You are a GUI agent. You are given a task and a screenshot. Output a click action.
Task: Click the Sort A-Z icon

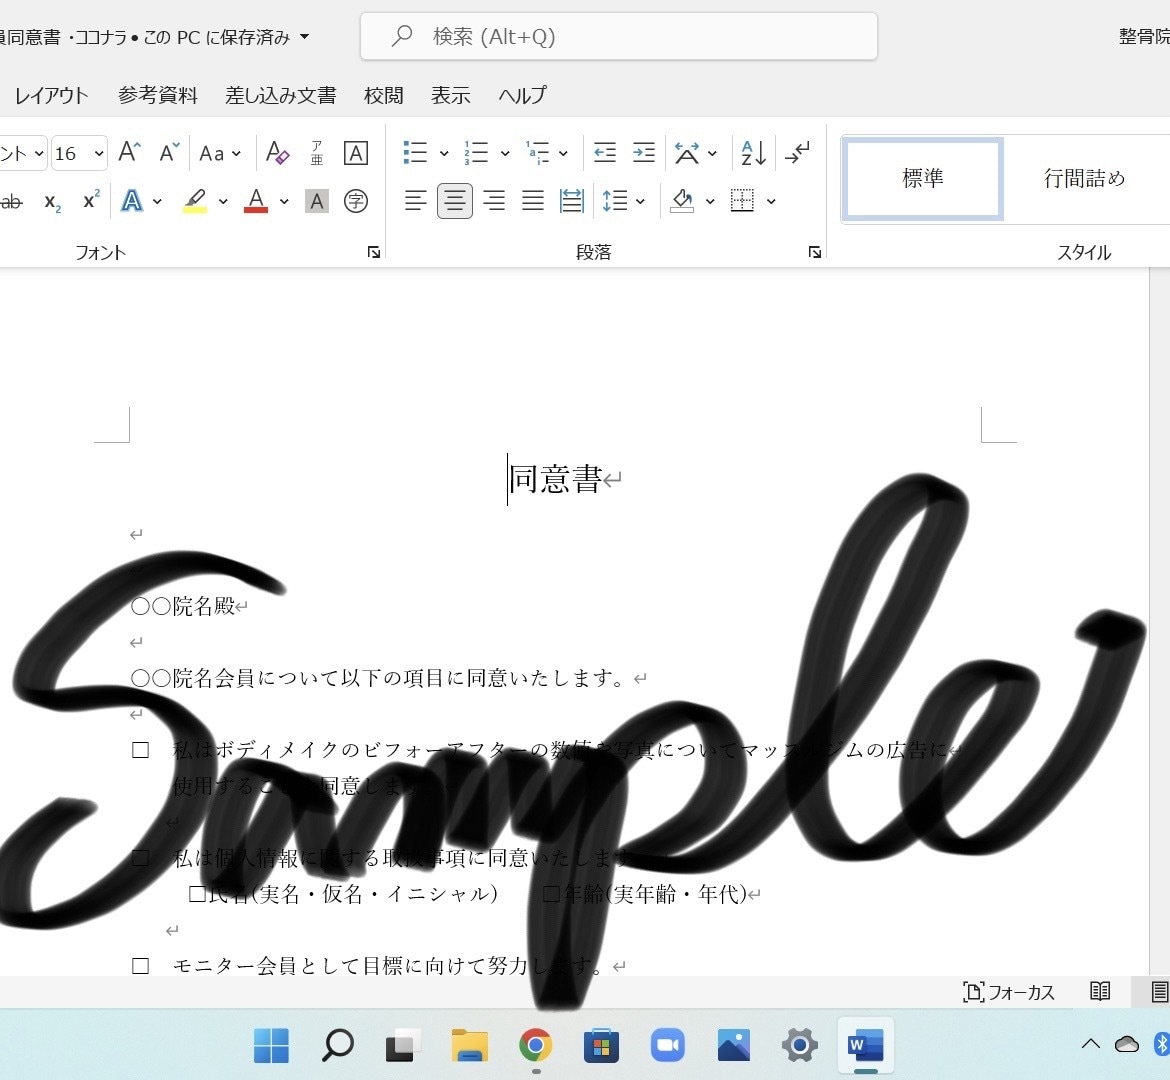tap(753, 153)
